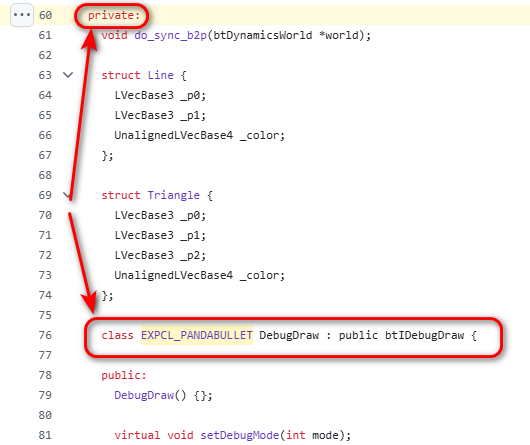The image size is (530, 445).
Task: Click the highlighted EXPCL_PANDABULLET macro
Action: [x=197, y=335]
